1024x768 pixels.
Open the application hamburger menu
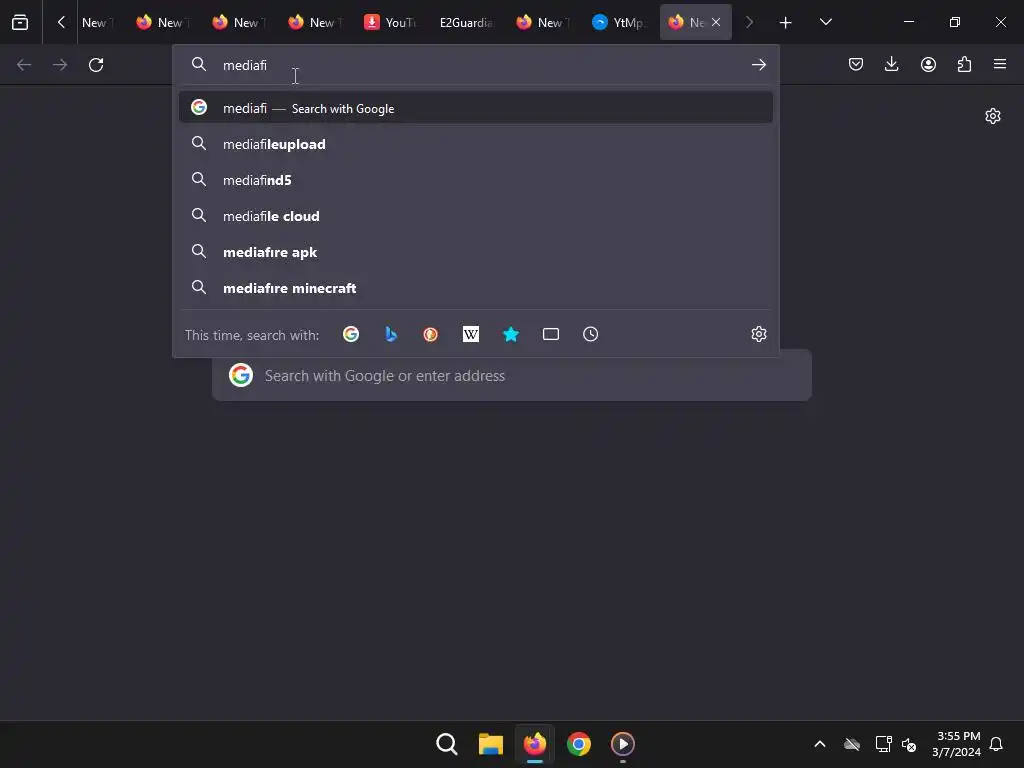1000,64
